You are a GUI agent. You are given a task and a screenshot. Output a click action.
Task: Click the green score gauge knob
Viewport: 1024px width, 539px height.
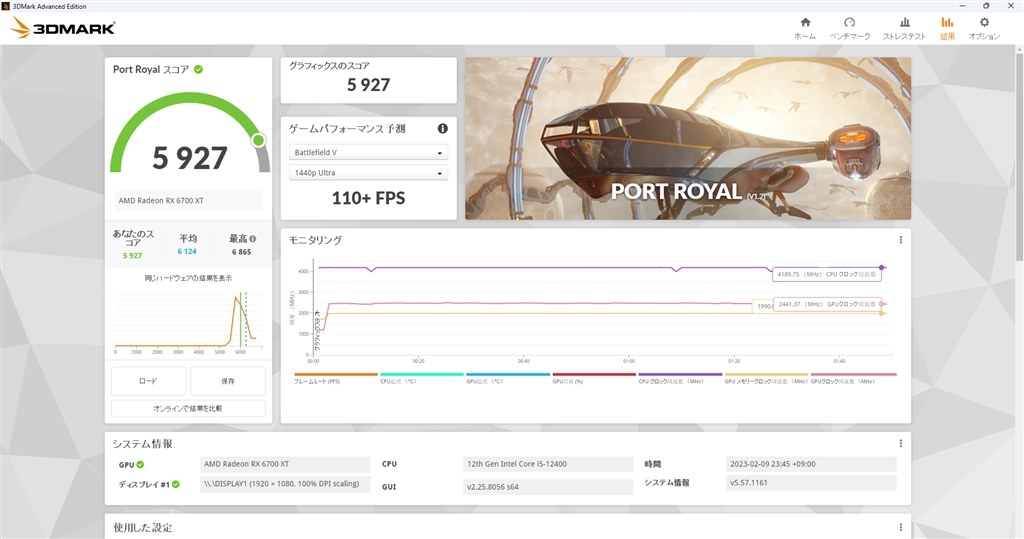[259, 140]
